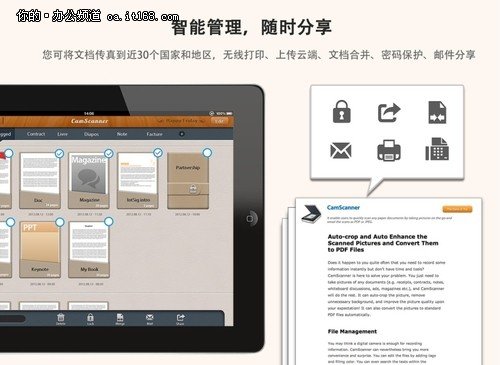Click the printer icon in the callout bubble
This screenshot has height=365, width=500.
coord(389,150)
